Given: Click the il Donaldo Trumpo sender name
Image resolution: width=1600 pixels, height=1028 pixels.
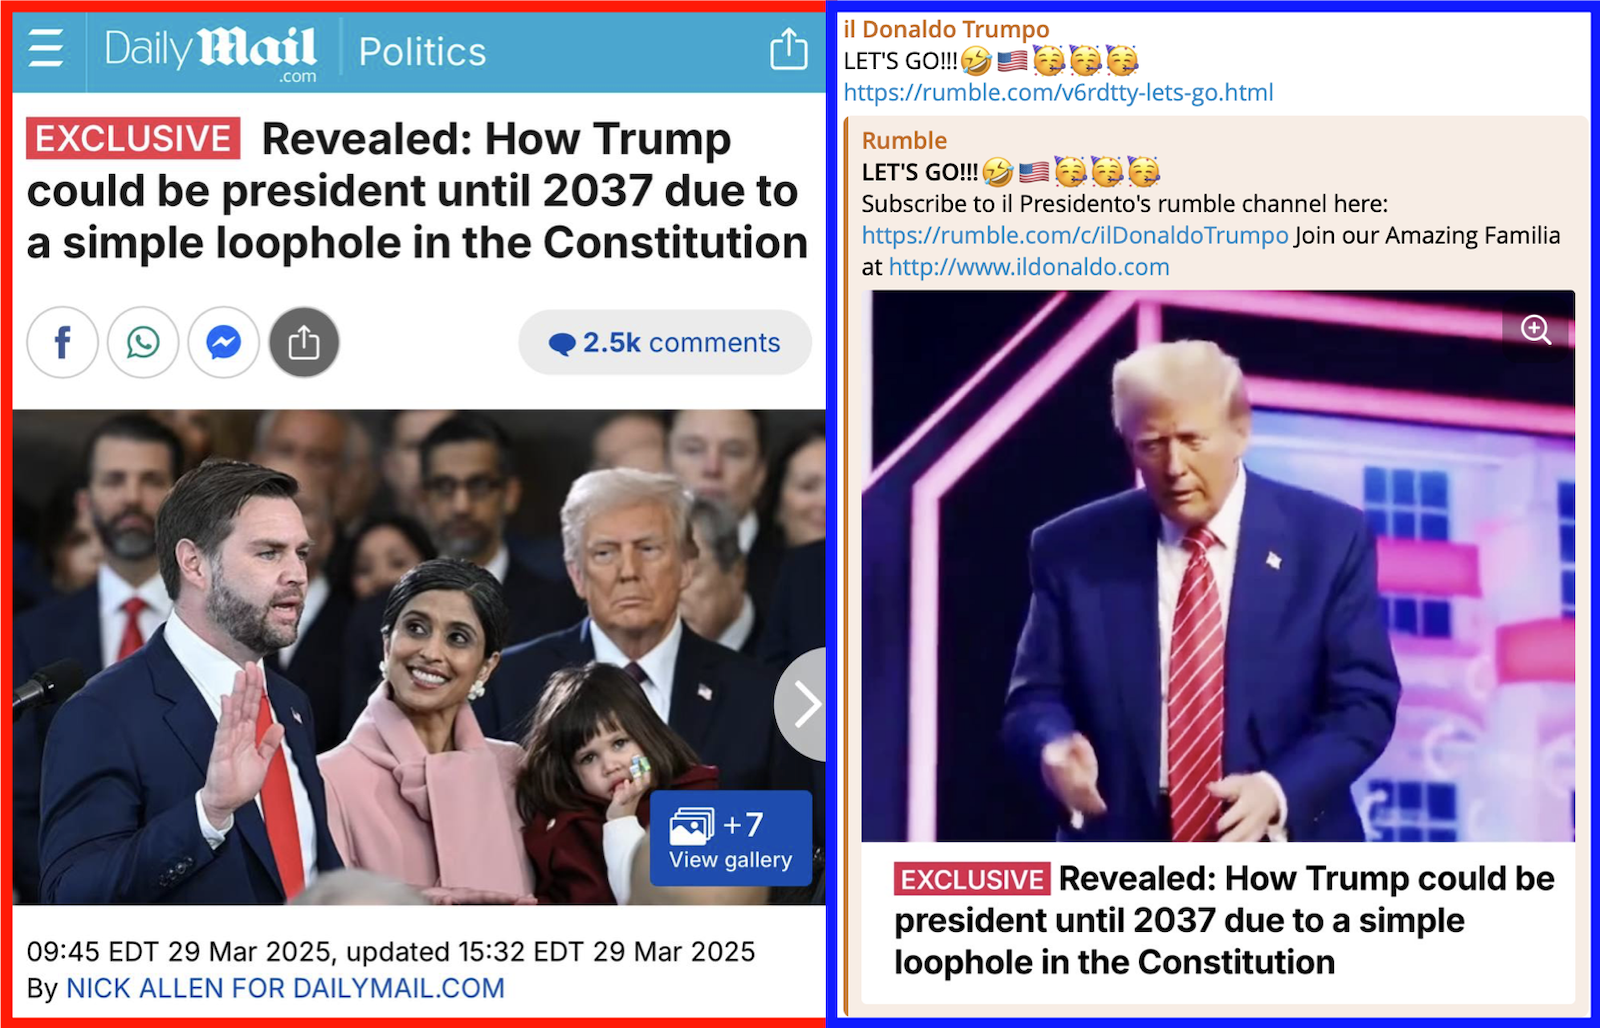Looking at the screenshot, I should [946, 30].
